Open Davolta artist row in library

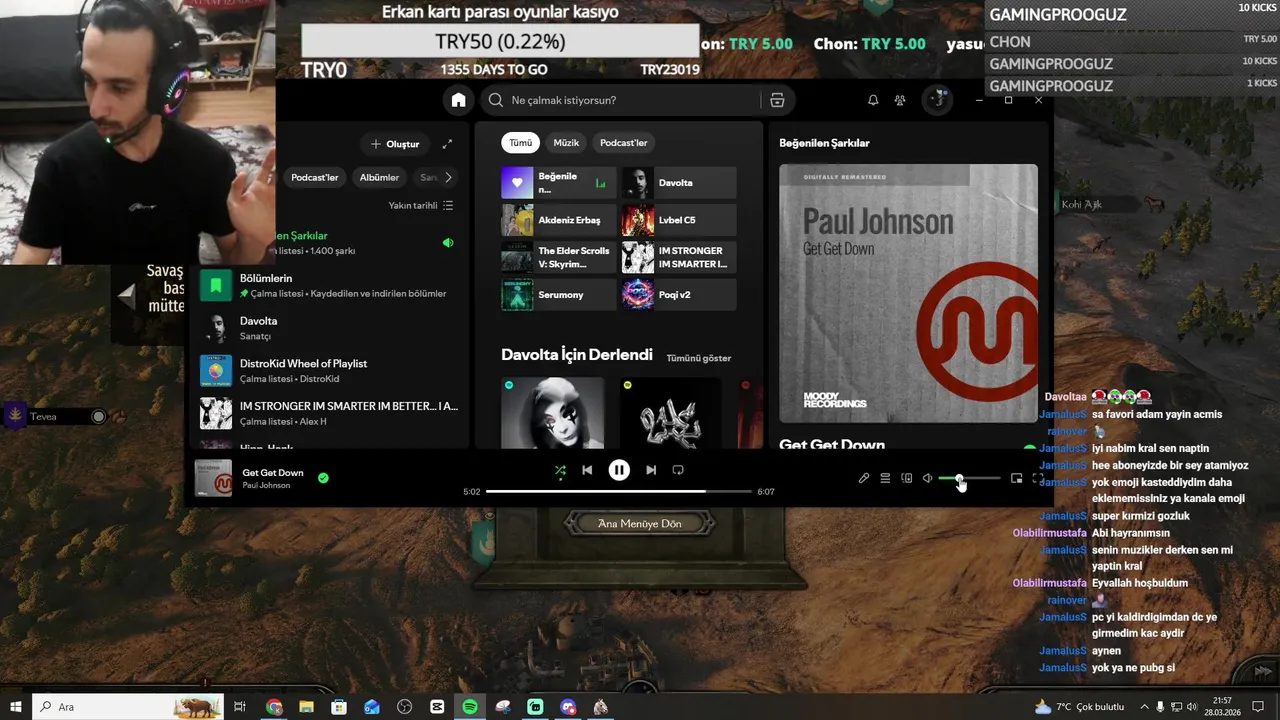coord(328,328)
